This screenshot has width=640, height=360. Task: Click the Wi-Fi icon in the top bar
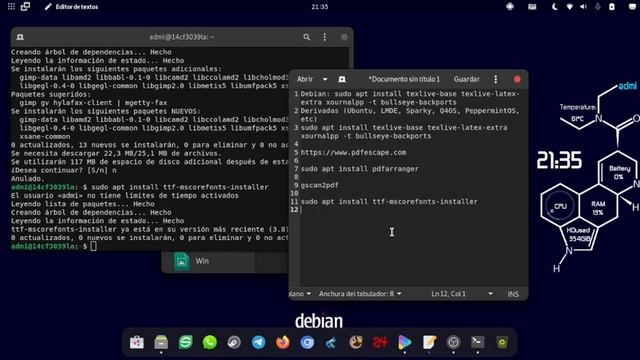[569, 7]
